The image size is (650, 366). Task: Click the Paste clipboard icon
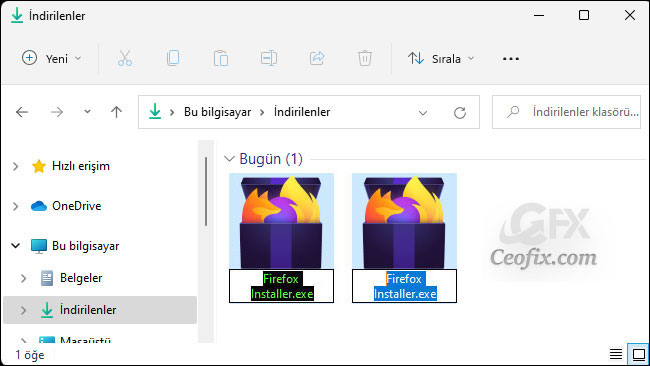(x=221, y=58)
